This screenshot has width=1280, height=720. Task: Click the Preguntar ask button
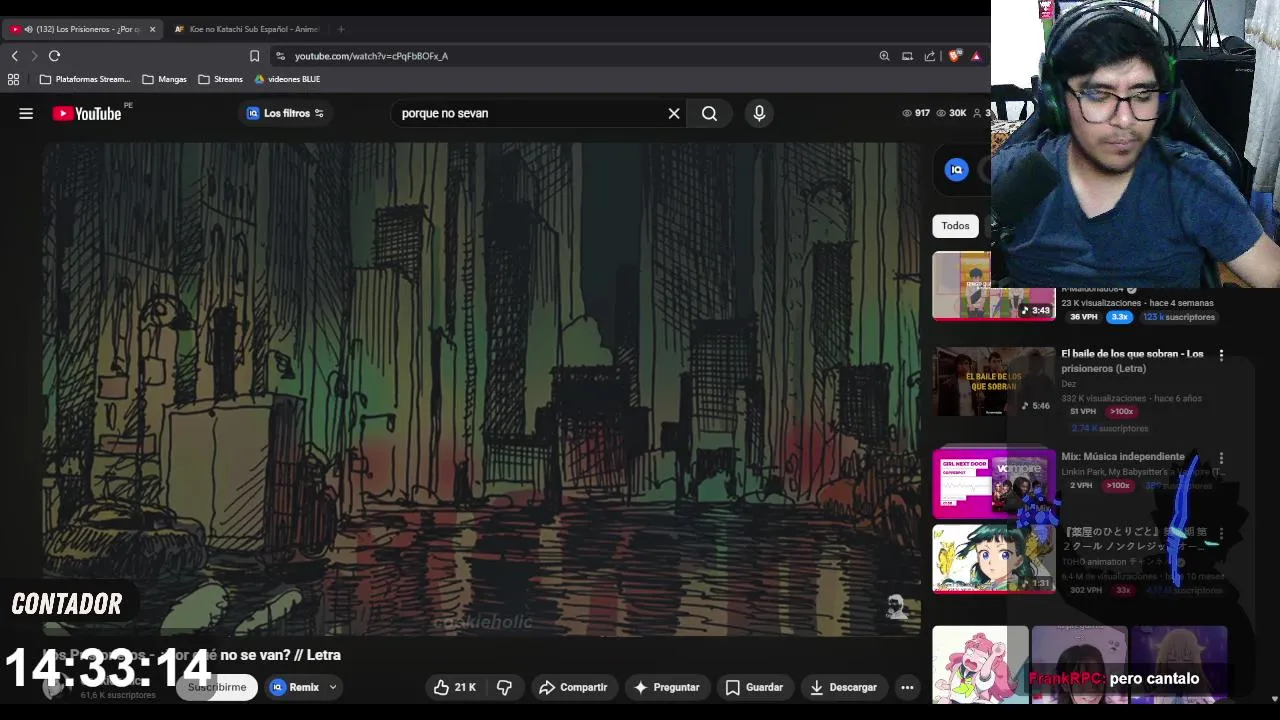(x=666, y=687)
